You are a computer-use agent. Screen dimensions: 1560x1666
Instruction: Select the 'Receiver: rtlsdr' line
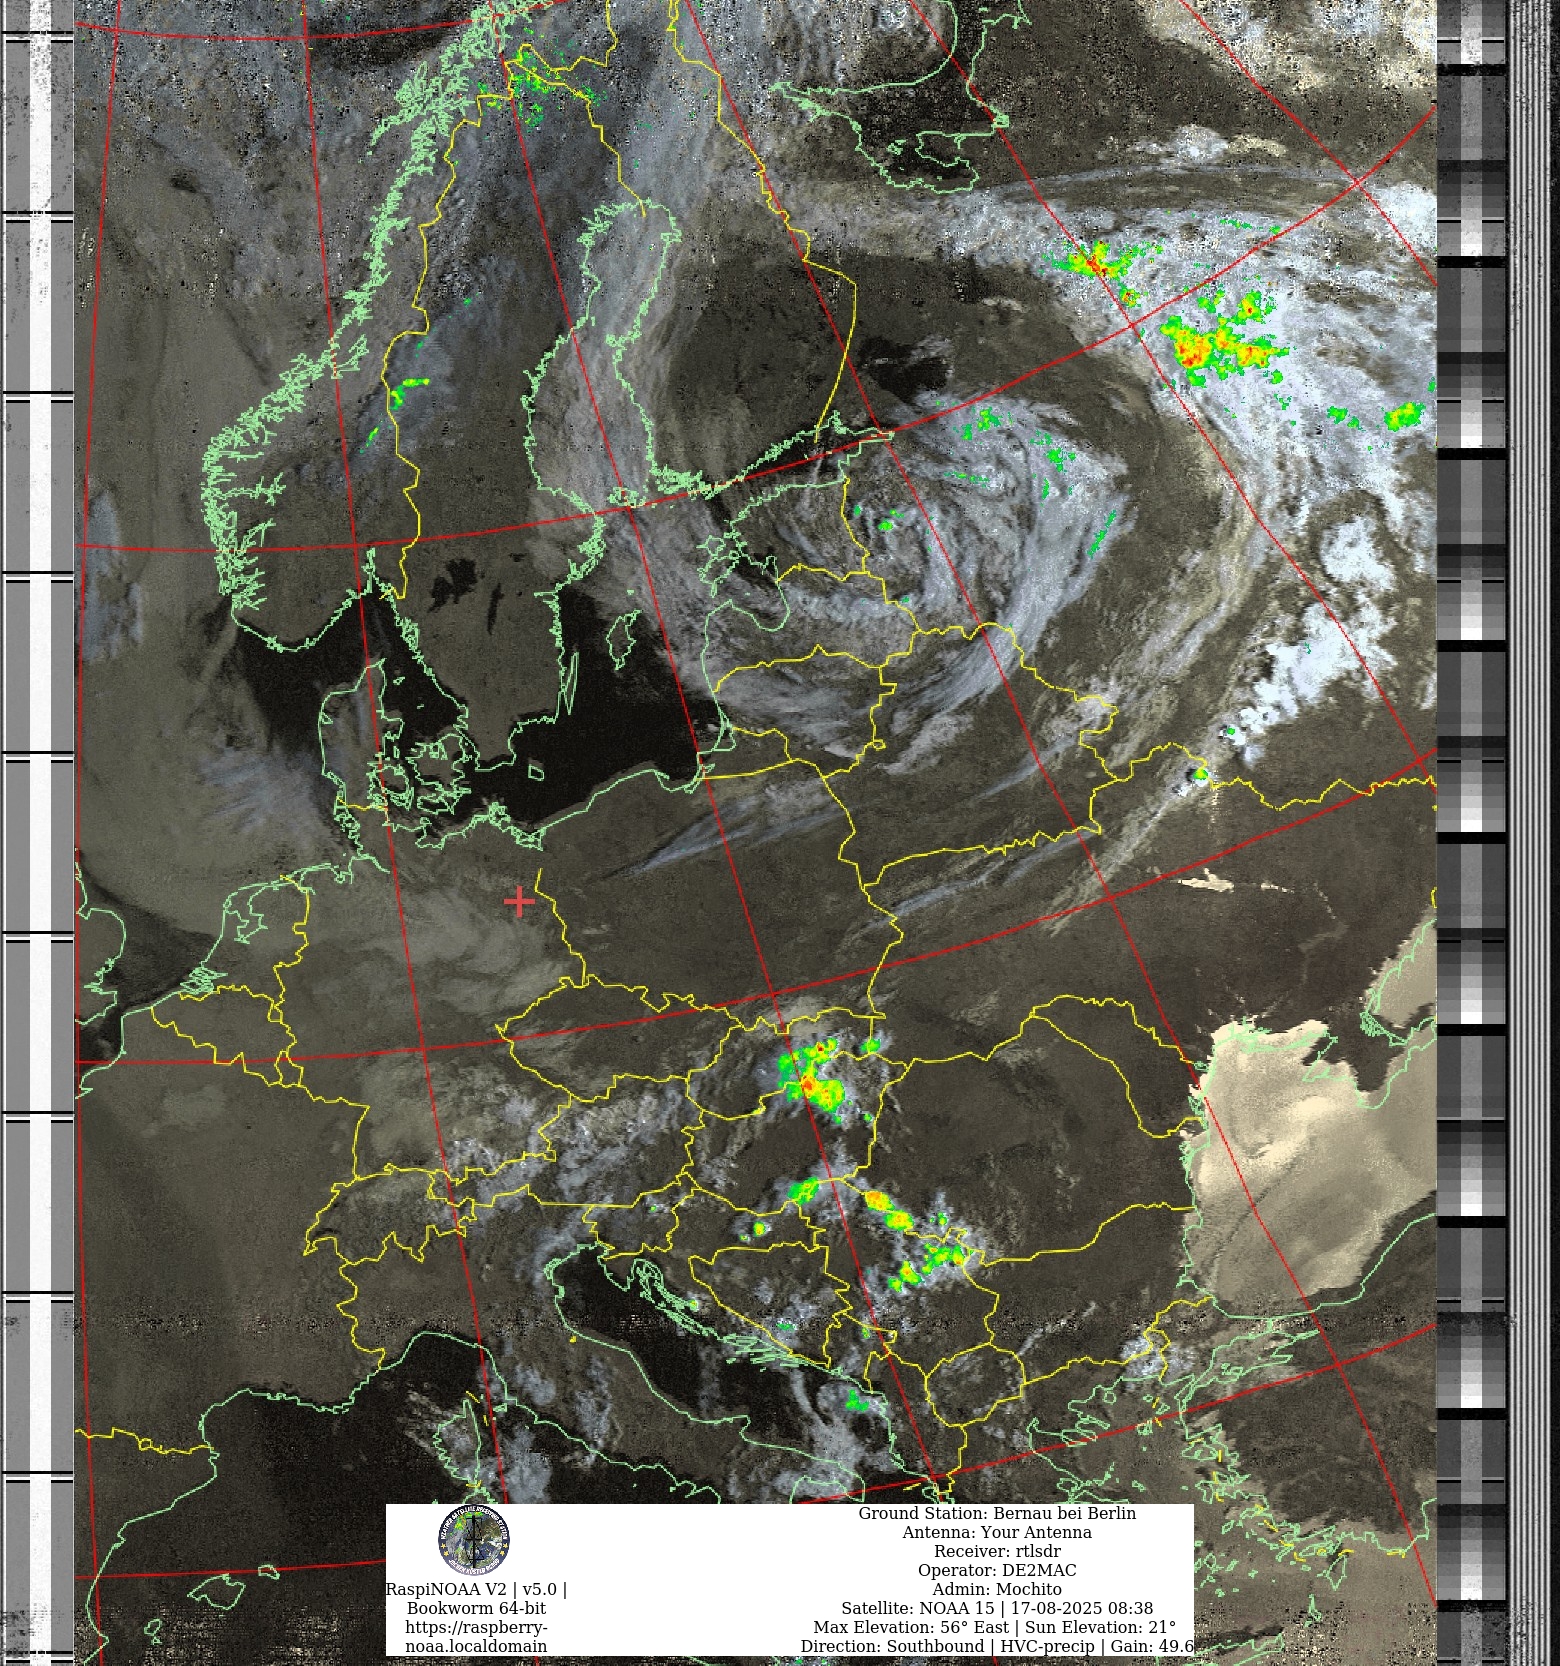click(997, 1551)
